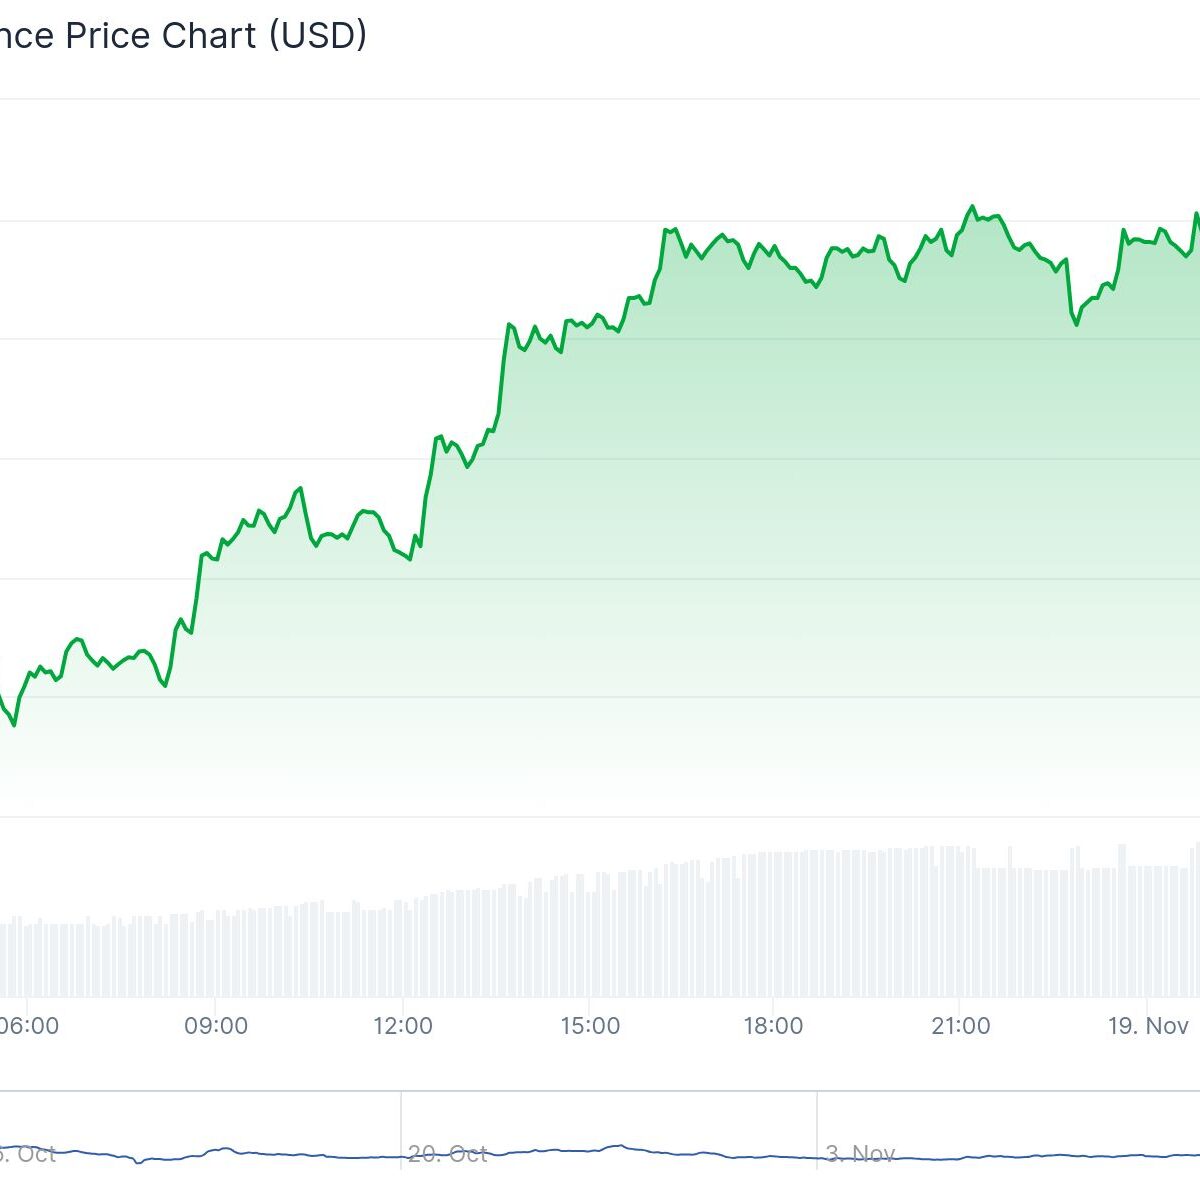Click the "06:00" time axis label
1200x1200 pixels.
tap(28, 1026)
